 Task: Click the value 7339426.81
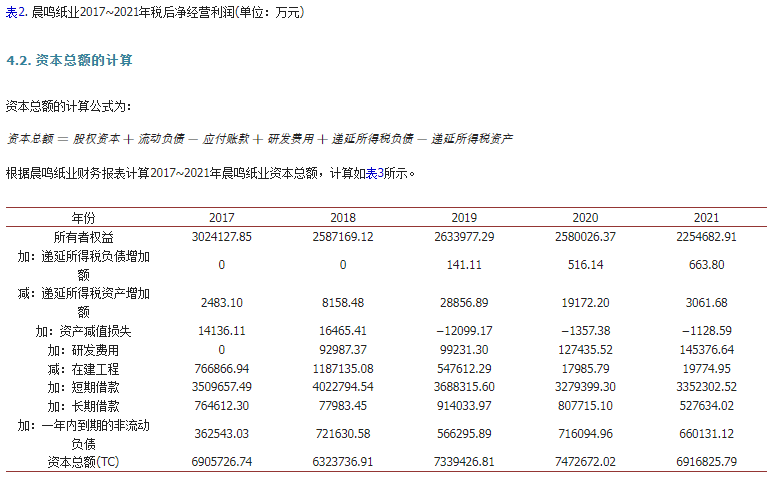(464, 462)
